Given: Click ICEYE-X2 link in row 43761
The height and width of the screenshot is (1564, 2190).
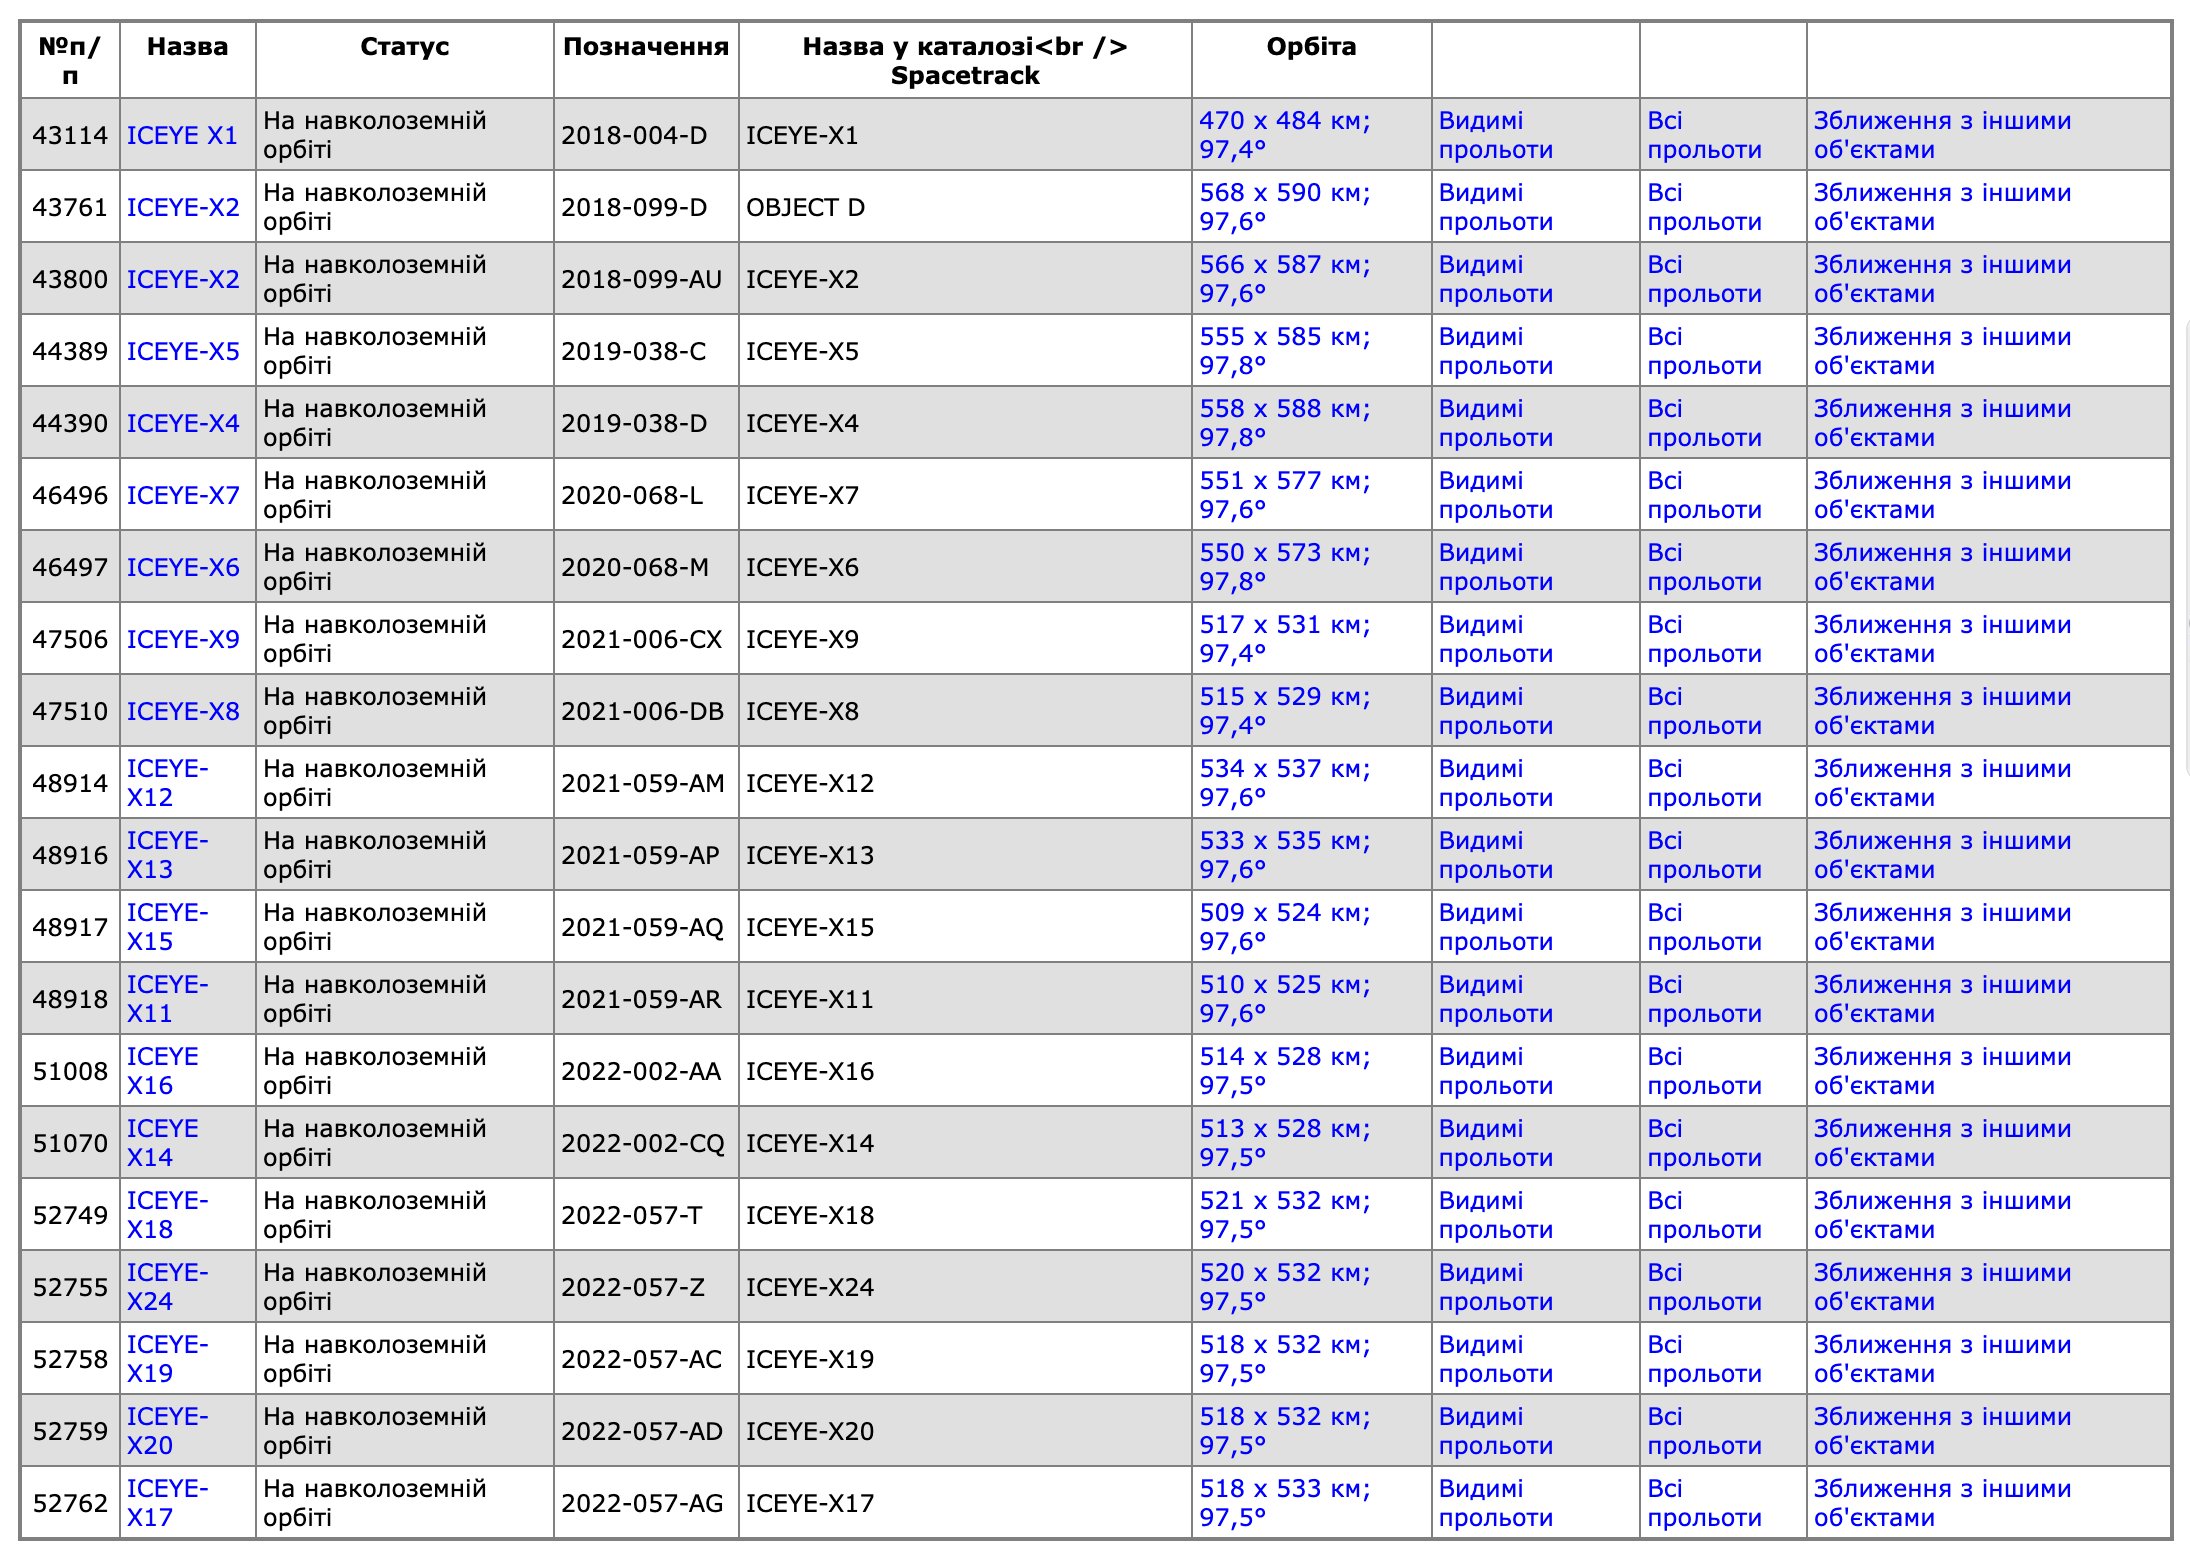Looking at the screenshot, I should pos(183,207).
